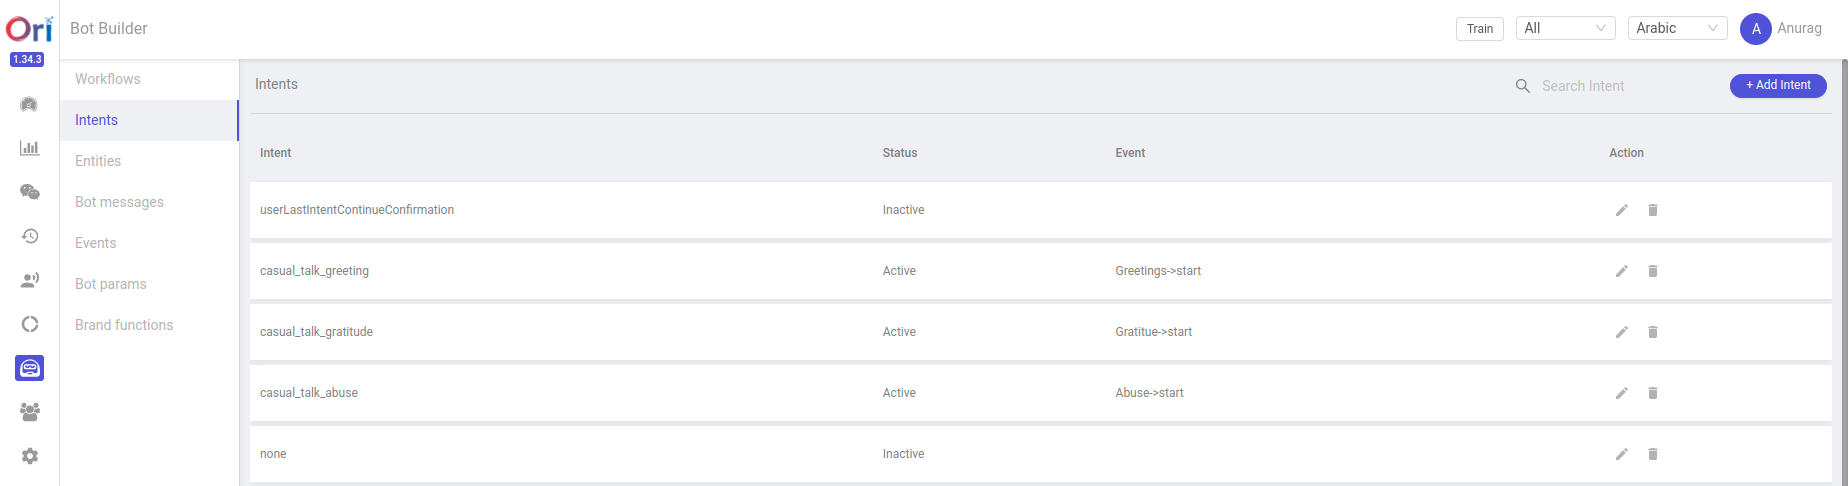Open the history clock icon
Image resolution: width=1848 pixels, height=486 pixels.
[x=29, y=236]
